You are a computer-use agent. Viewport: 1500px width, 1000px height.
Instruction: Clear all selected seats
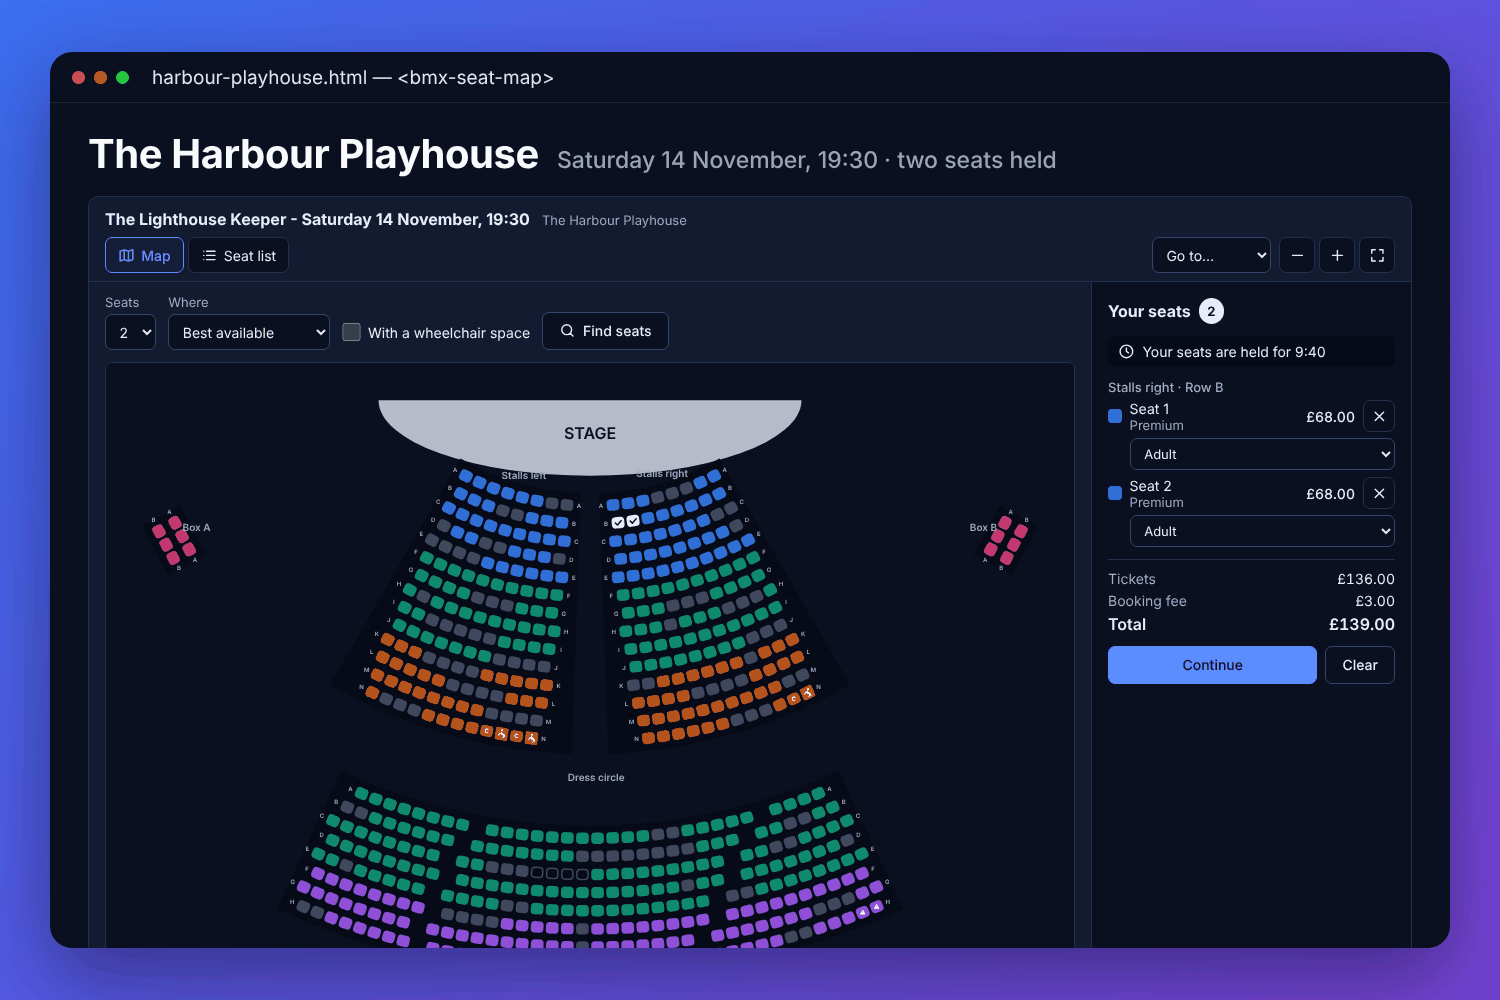[x=1360, y=665]
